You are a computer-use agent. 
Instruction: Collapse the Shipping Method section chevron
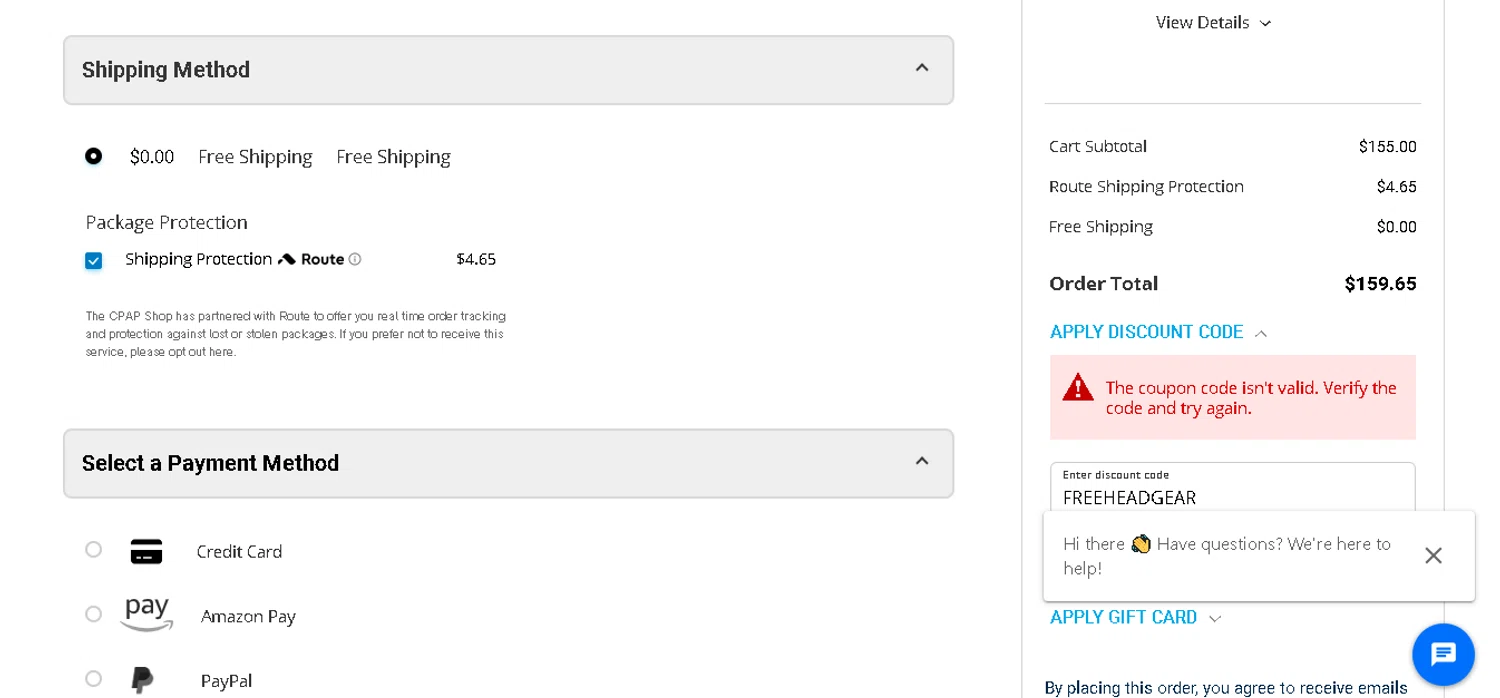coord(922,68)
